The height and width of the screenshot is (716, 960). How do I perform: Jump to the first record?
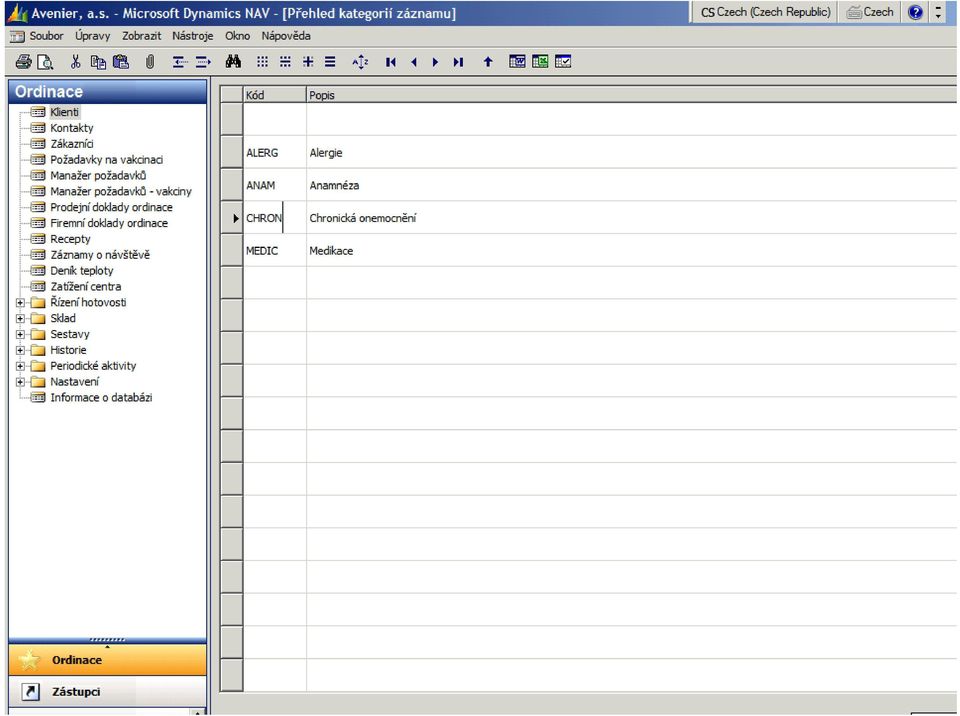coord(391,62)
